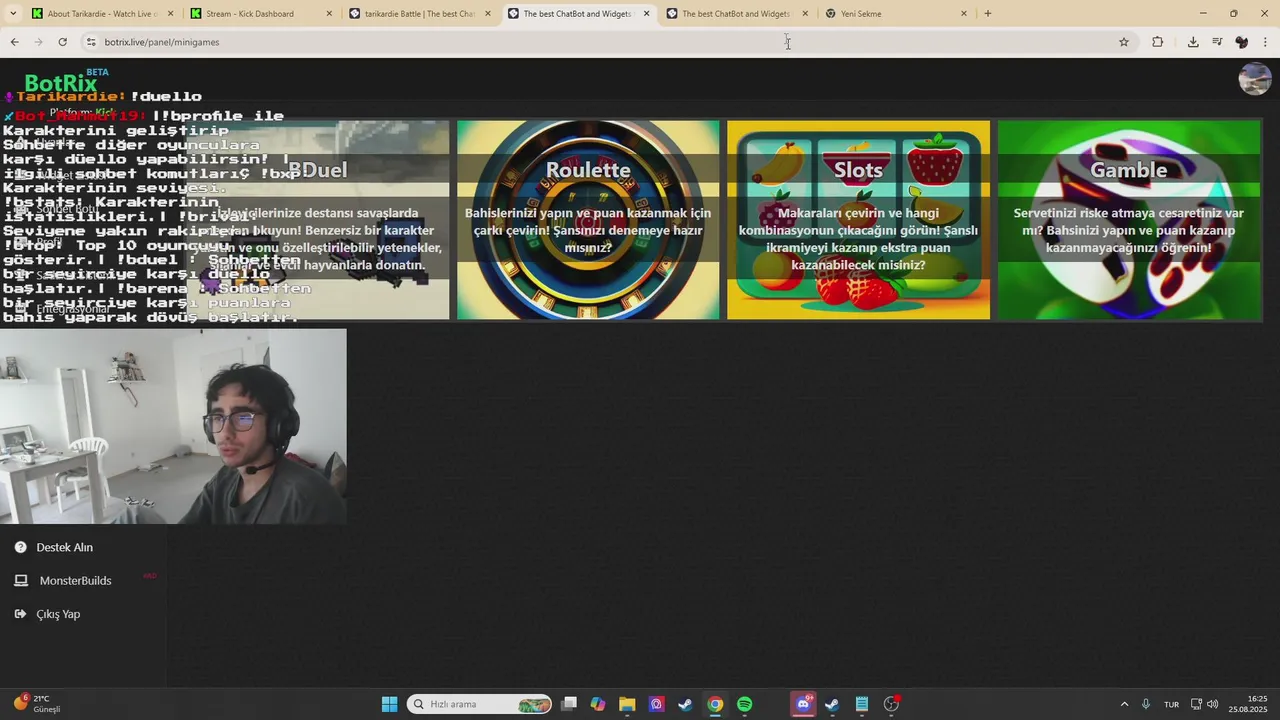Bookmark this page with the star
The image size is (1280, 720).
click(1124, 42)
